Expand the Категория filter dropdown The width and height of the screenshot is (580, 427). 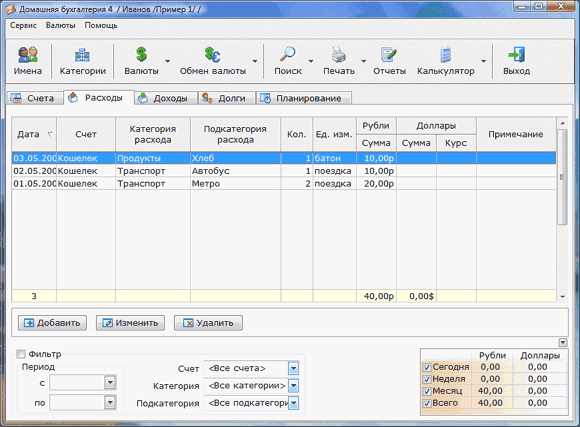[293, 386]
